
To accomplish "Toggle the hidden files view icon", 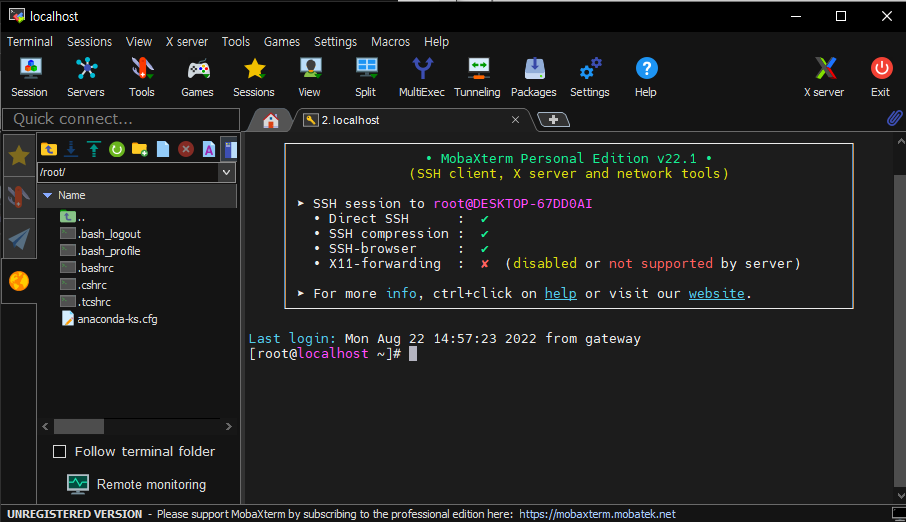I will pyautogui.click(x=231, y=150).
